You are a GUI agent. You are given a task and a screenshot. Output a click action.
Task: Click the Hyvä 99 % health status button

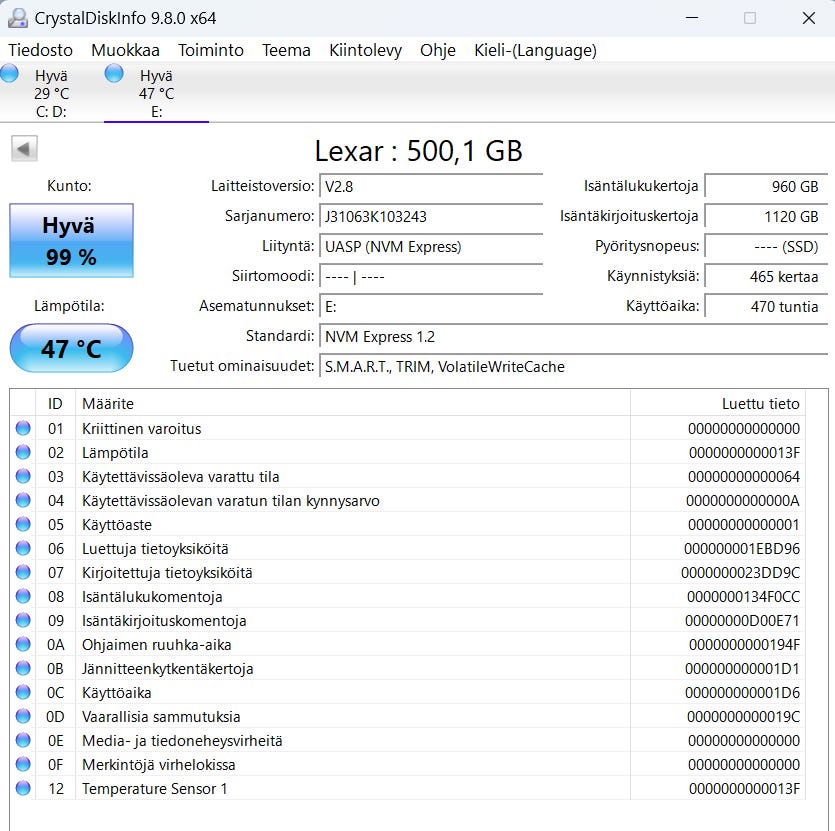[71, 240]
